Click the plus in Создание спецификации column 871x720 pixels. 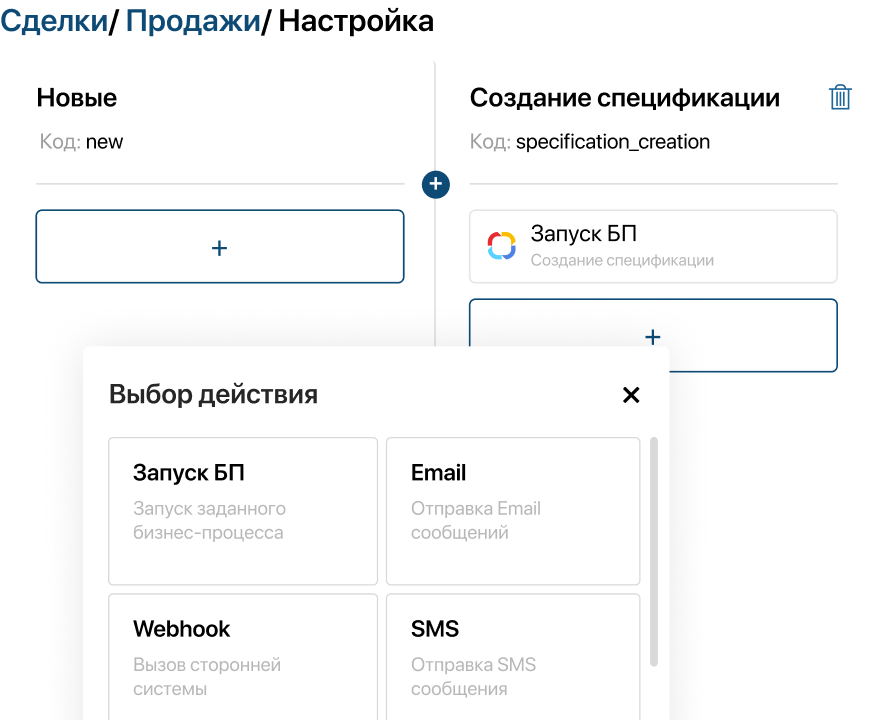pyautogui.click(x=652, y=335)
